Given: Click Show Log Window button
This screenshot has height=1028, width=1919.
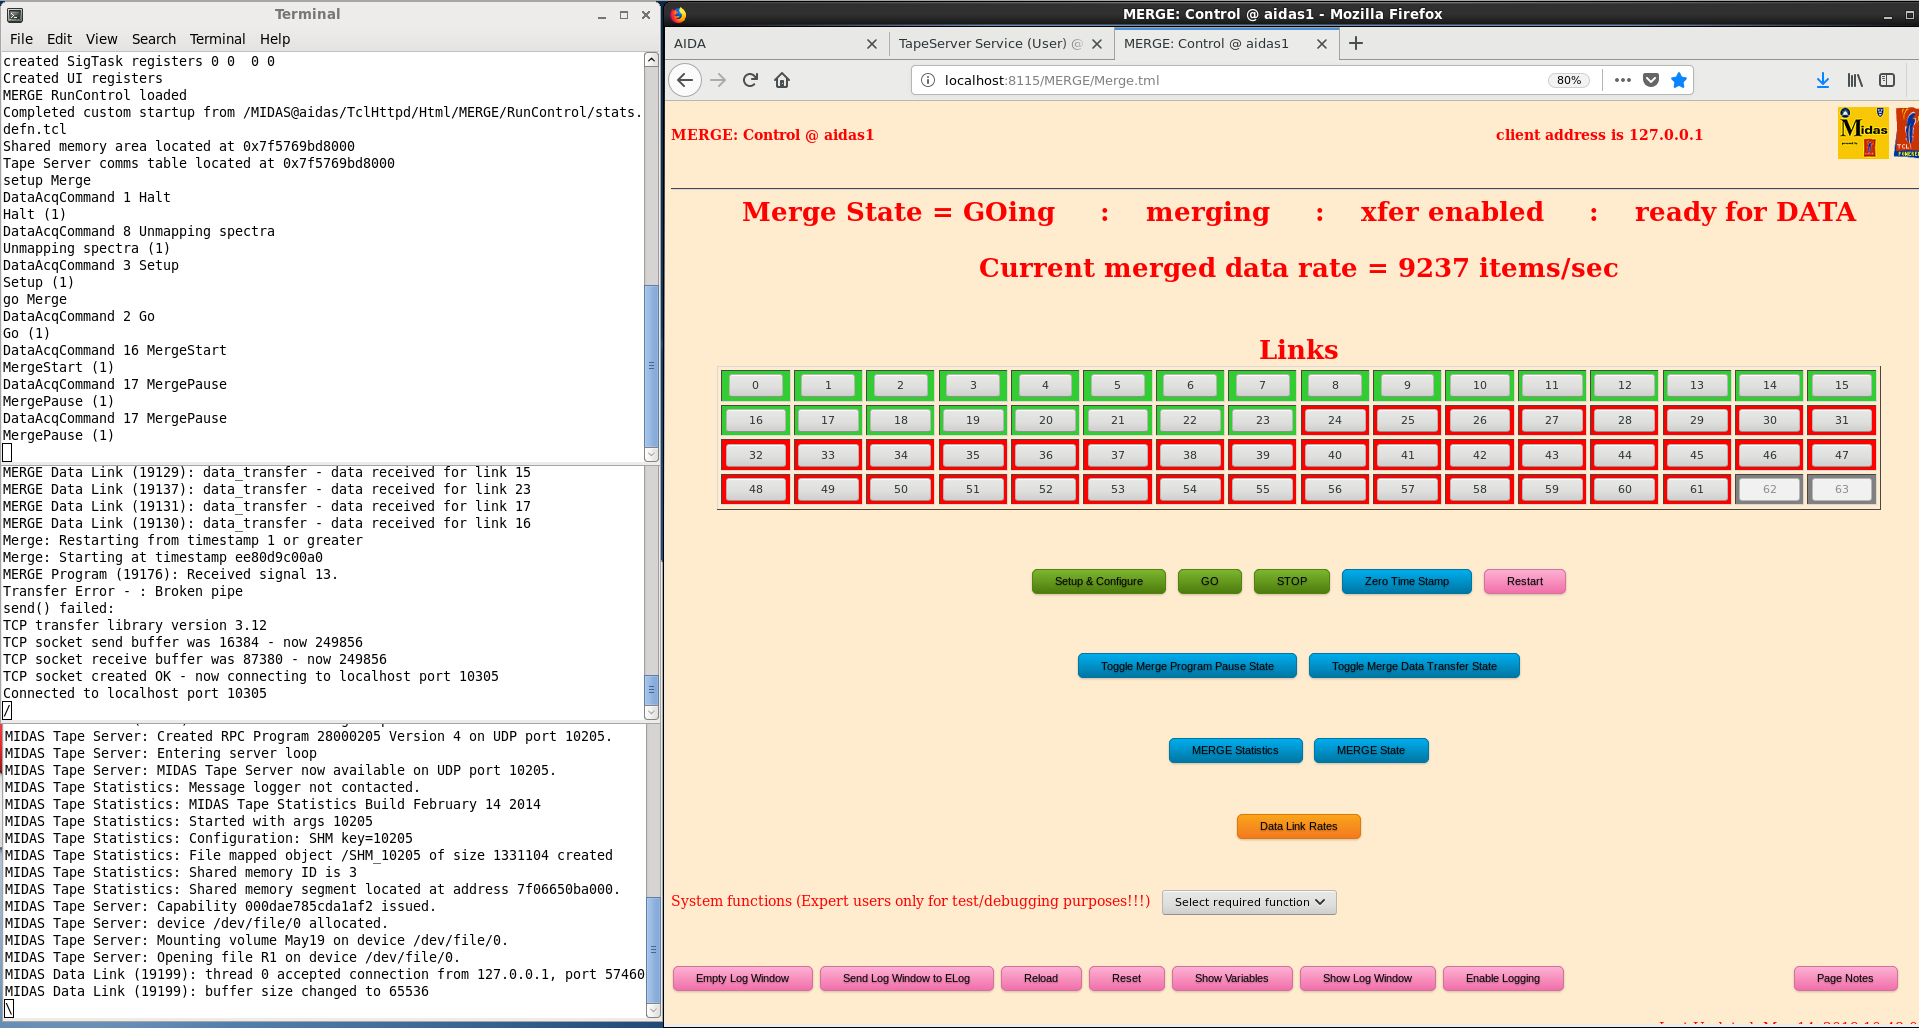Looking at the screenshot, I should [x=1367, y=978].
